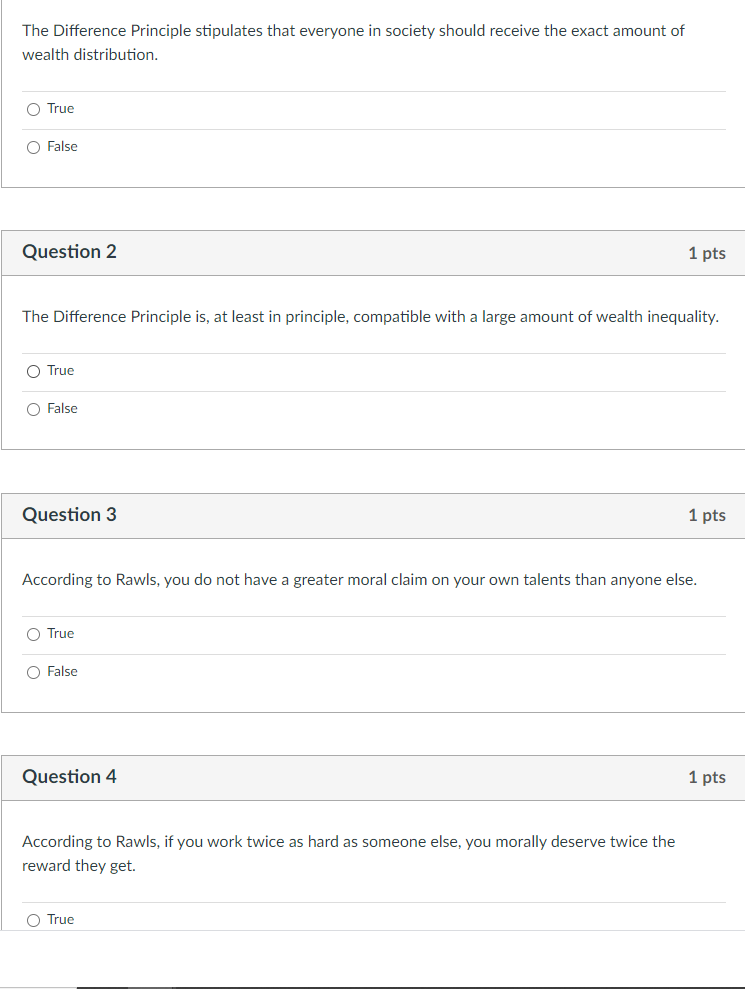Click the False label text in Question 2

[x=60, y=408]
